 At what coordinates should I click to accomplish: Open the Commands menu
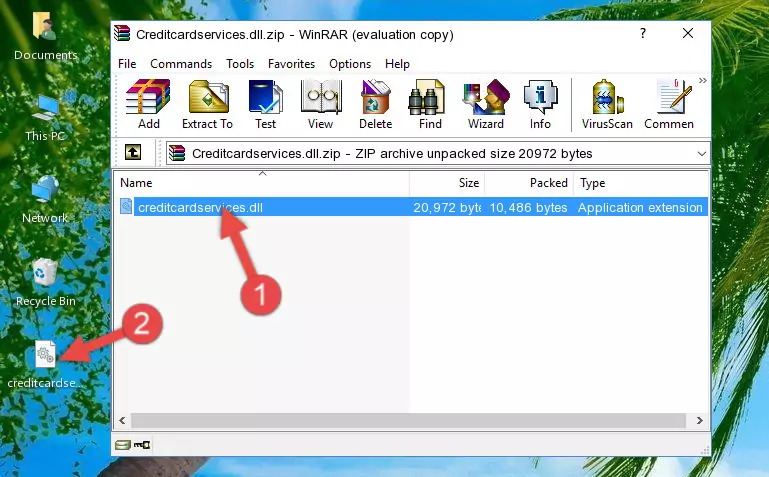[181, 64]
